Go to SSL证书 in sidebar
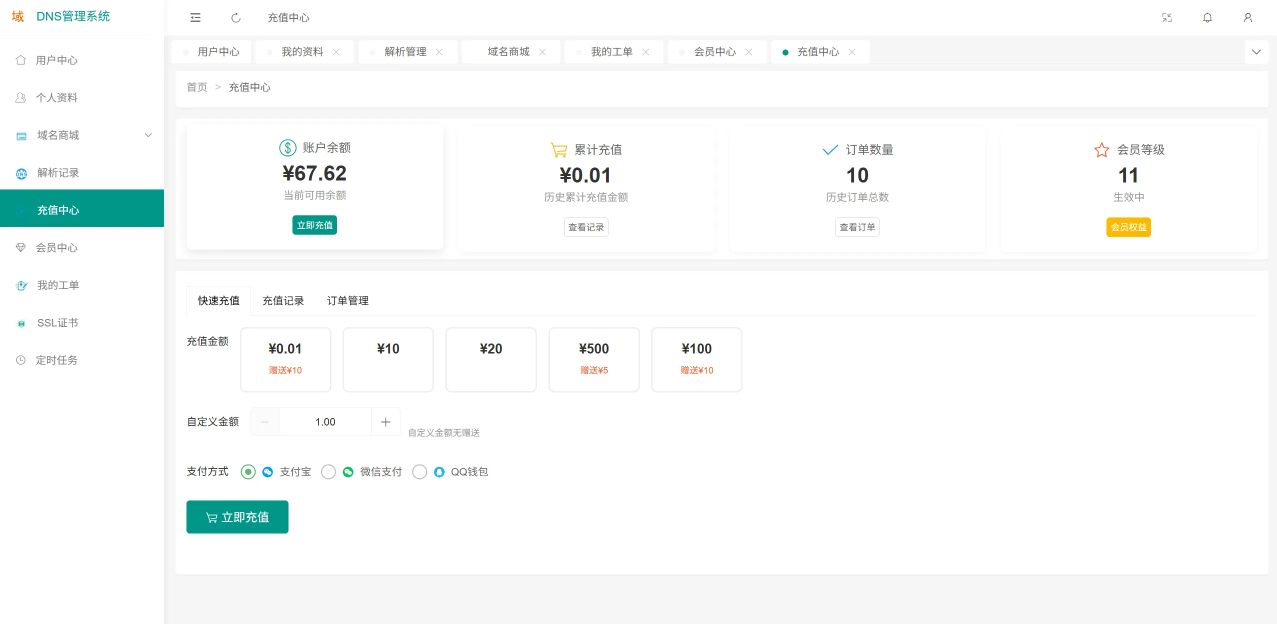Viewport: 1277px width, 624px height. (57, 323)
